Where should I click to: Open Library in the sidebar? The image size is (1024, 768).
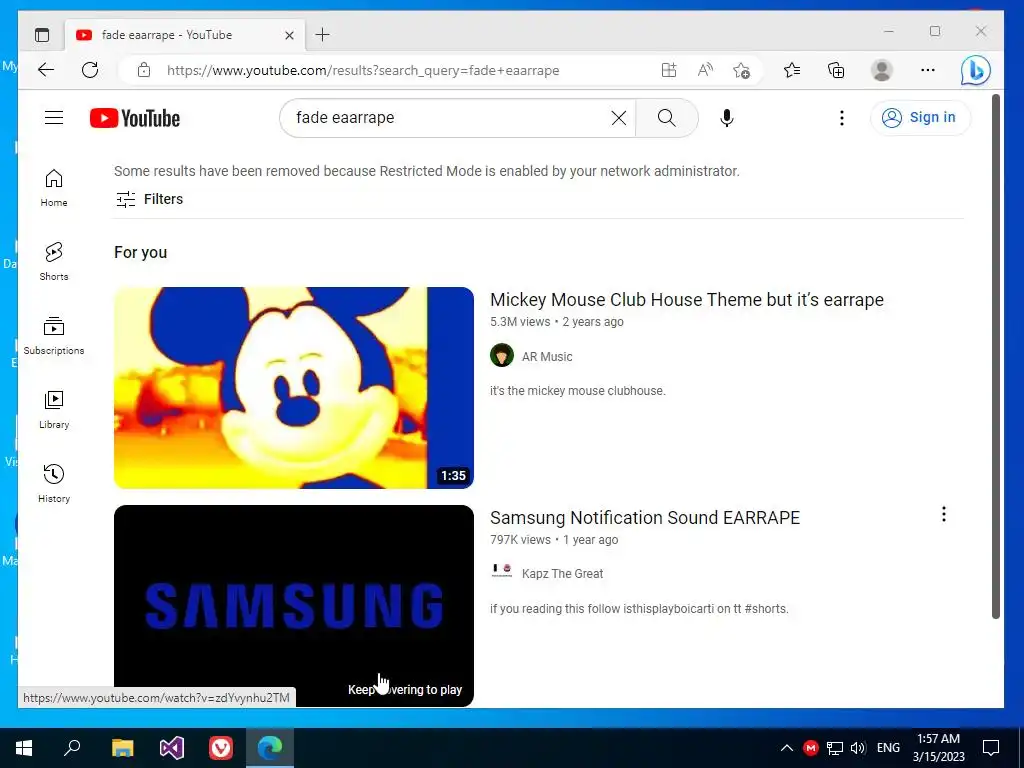coord(54,410)
